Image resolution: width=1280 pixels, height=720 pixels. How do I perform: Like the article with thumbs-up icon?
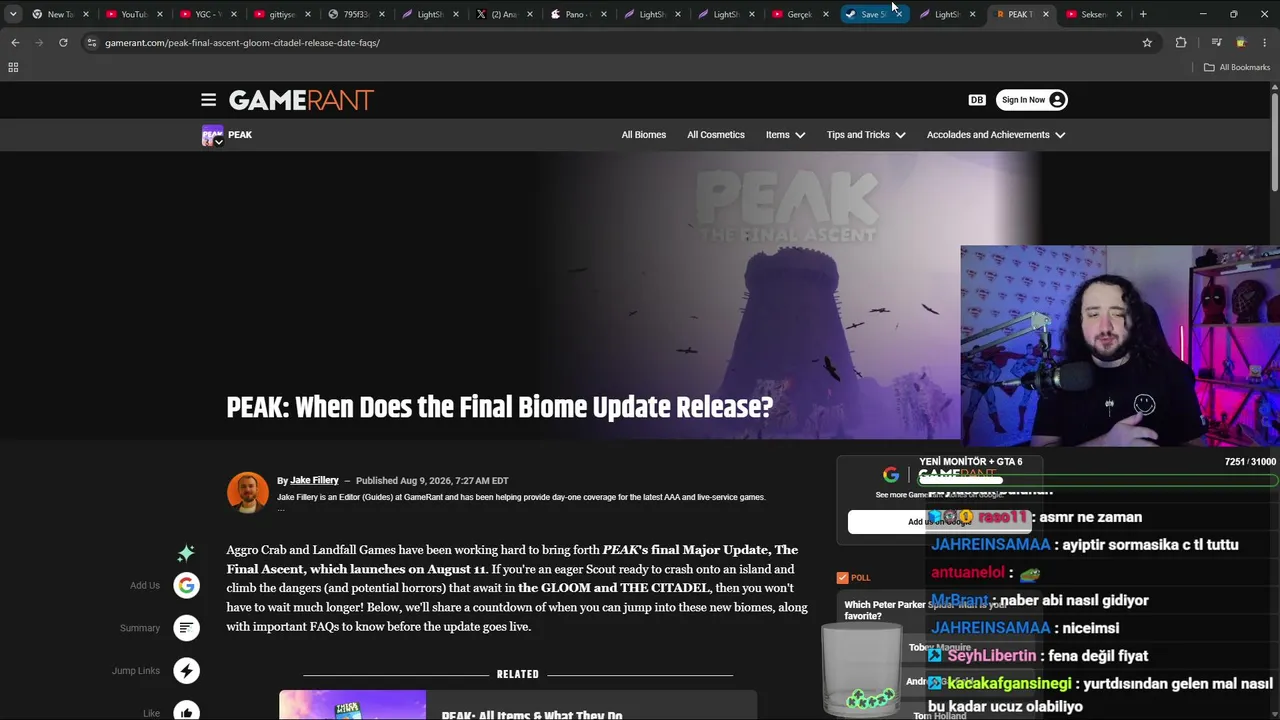(x=186, y=711)
